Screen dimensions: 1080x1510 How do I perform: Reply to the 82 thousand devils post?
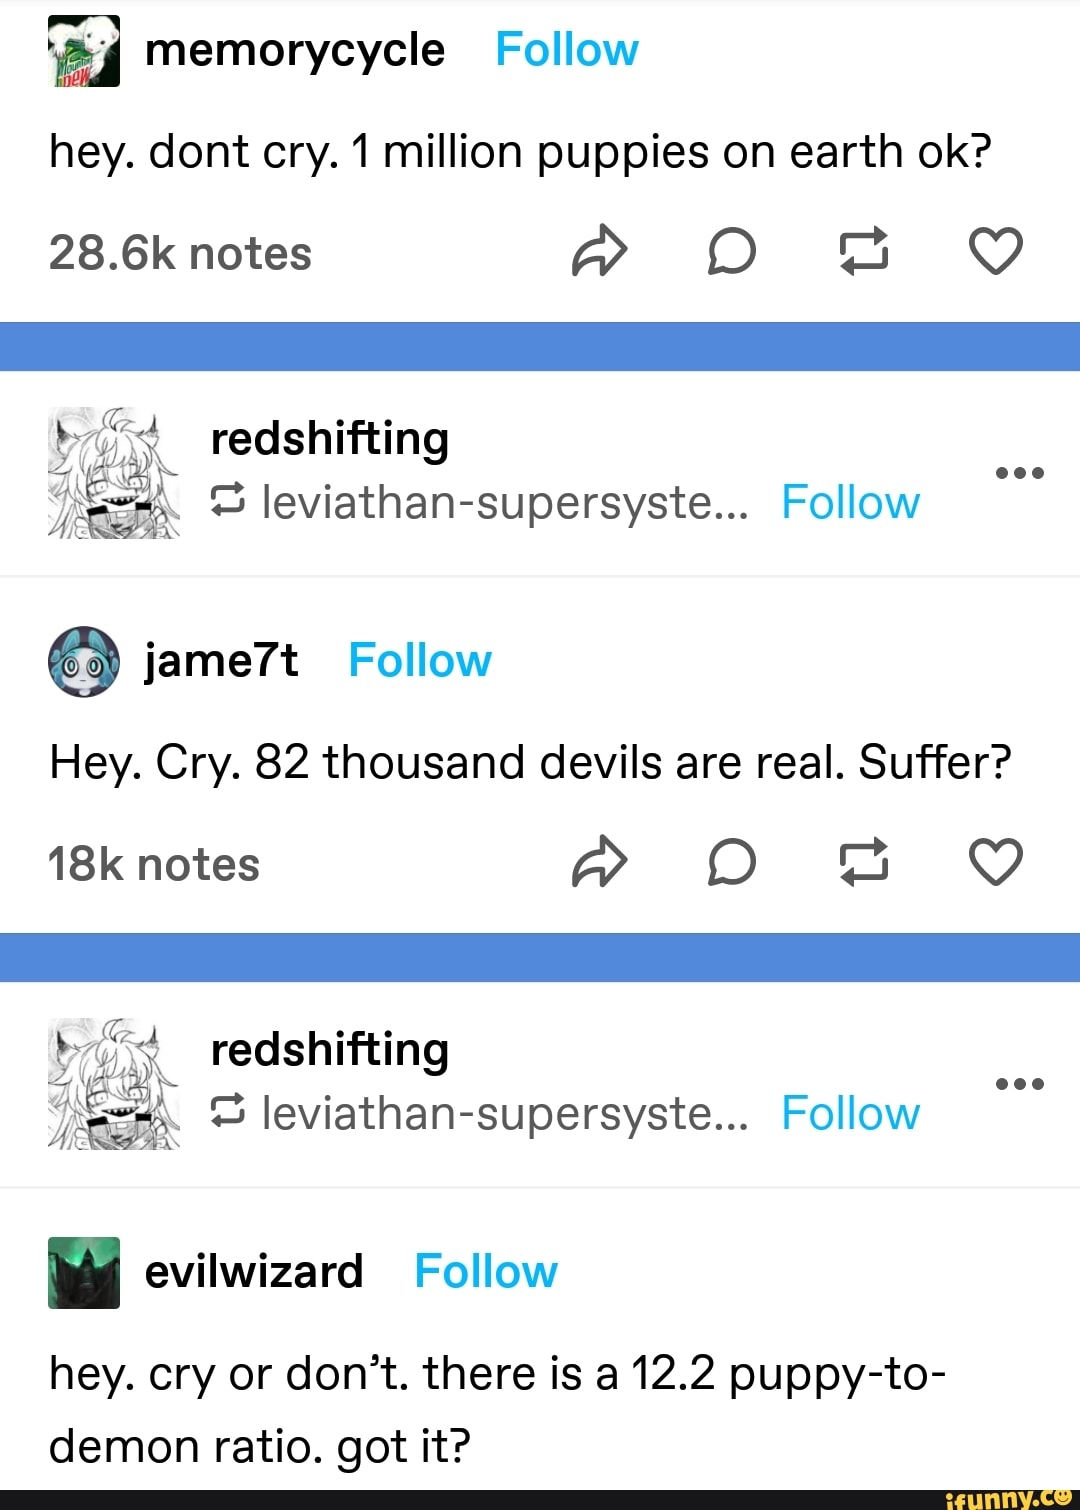(x=731, y=862)
